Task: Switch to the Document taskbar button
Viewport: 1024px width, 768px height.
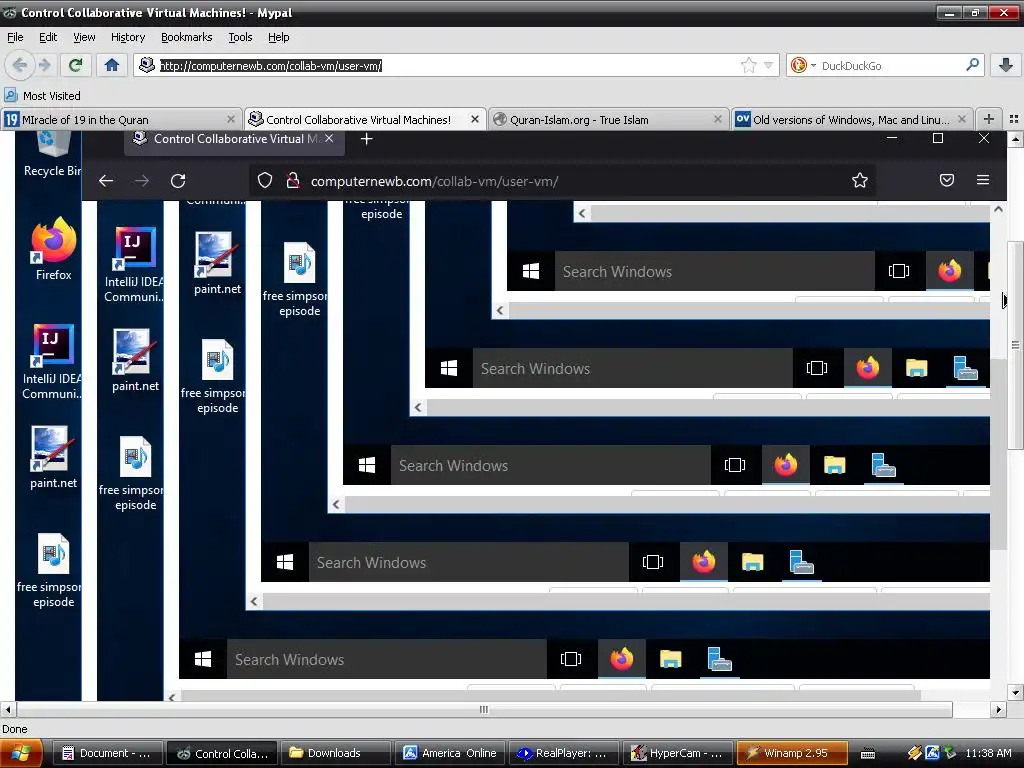Action: click(x=106, y=753)
